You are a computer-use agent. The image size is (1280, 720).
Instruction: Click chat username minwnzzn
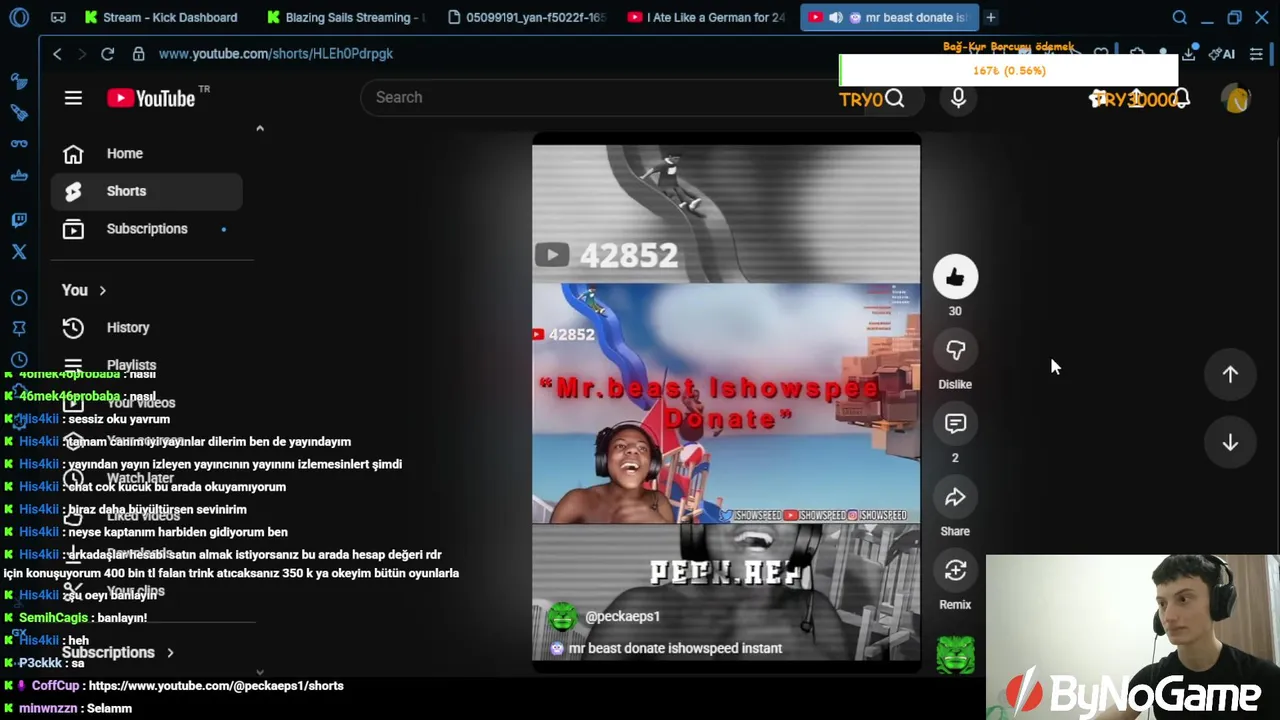(x=50, y=708)
